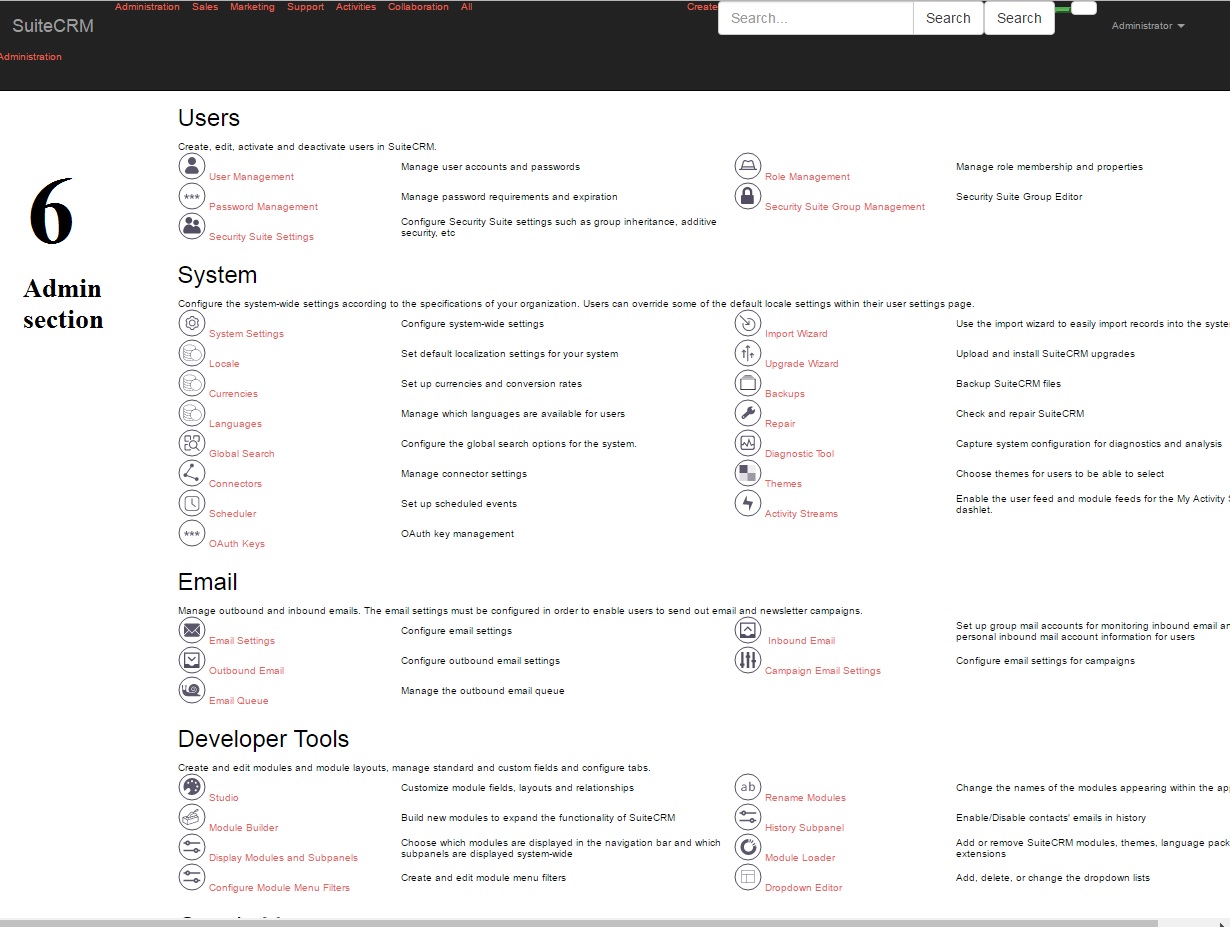
Task: Click the Currencies icon
Action: click(x=192, y=383)
